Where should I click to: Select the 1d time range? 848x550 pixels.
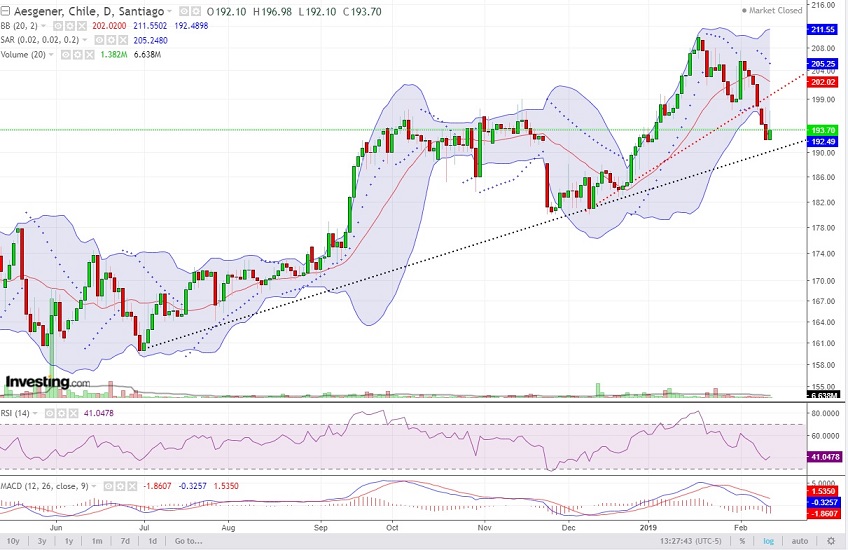point(153,541)
